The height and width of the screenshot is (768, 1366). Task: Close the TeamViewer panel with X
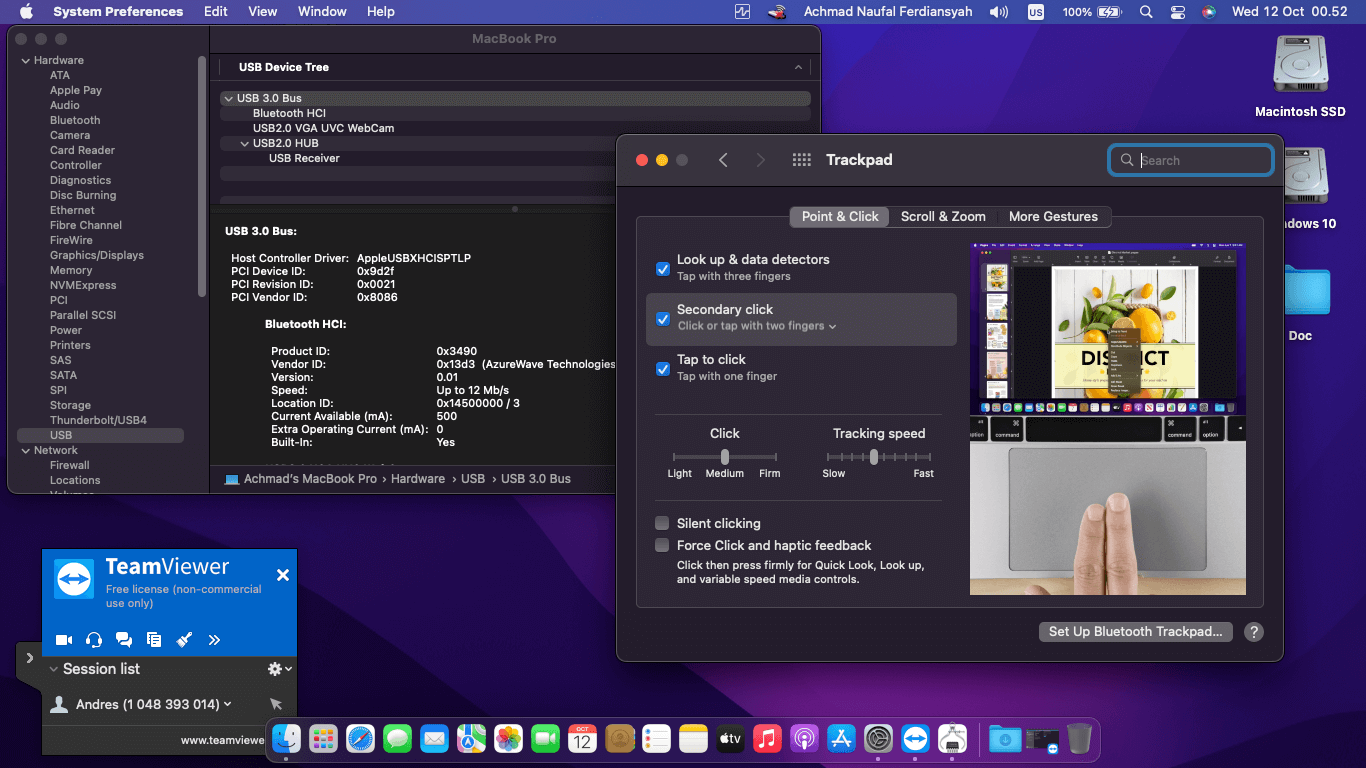[x=283, y=575]
